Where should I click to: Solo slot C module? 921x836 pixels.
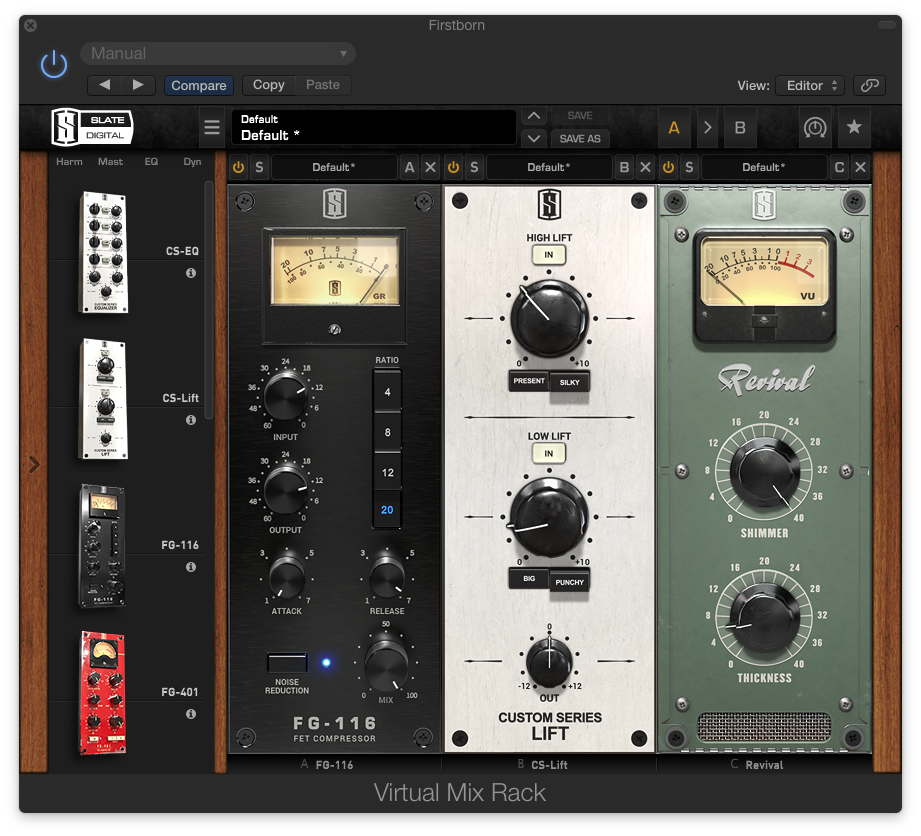(x=689, y=167)
